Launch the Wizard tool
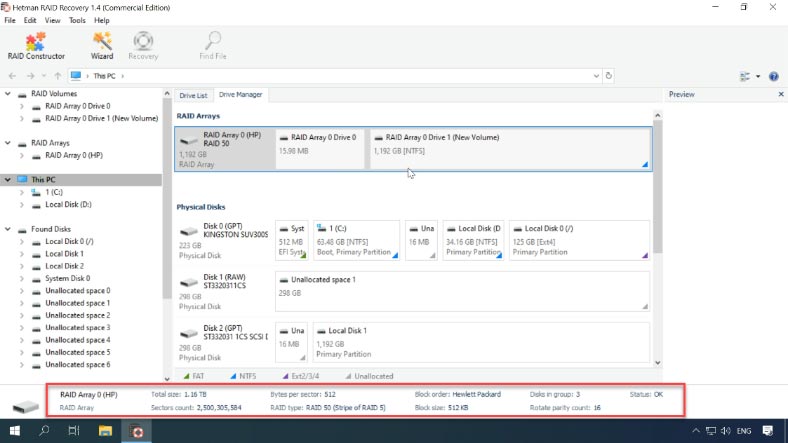Image resolution: width=788 pixels, height=443 pixels. click(102, 46)
